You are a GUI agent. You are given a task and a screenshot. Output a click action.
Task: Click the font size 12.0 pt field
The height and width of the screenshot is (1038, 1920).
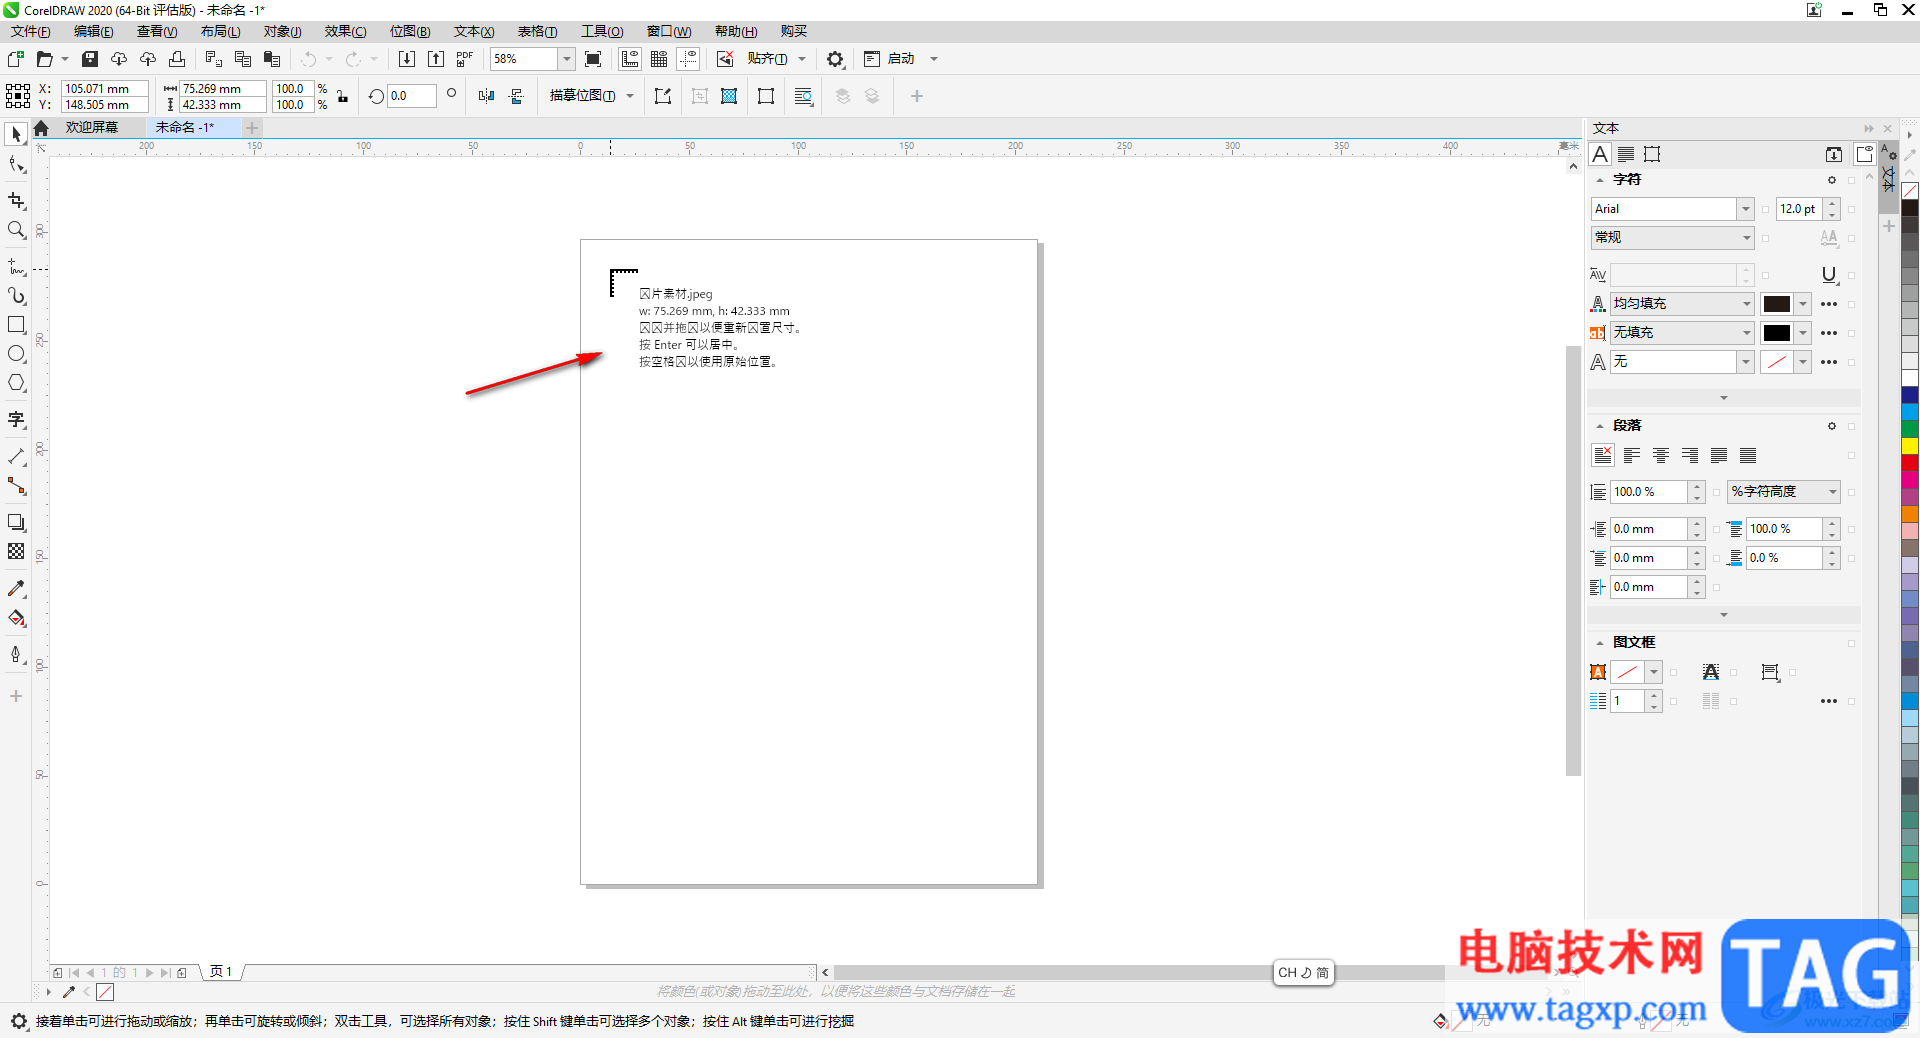click(1800, 209)
